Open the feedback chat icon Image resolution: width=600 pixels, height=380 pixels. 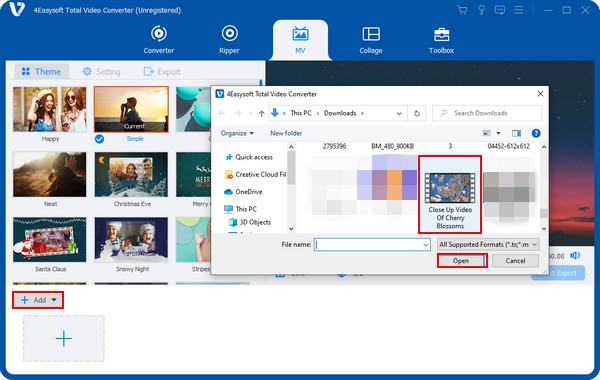click(x=500, y=10)
